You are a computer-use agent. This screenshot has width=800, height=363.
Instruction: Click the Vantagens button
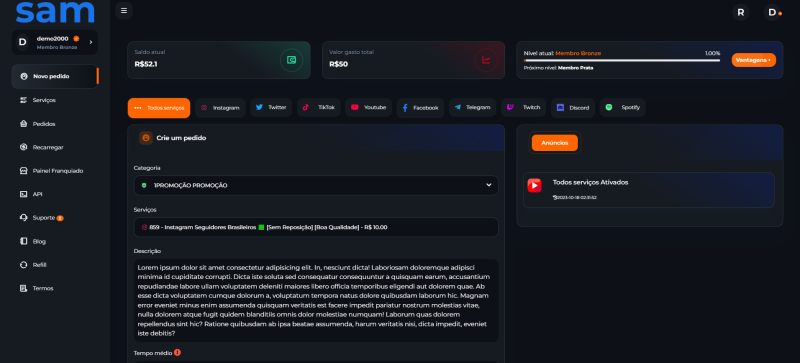pyautogui.click(x=754, y=60)
